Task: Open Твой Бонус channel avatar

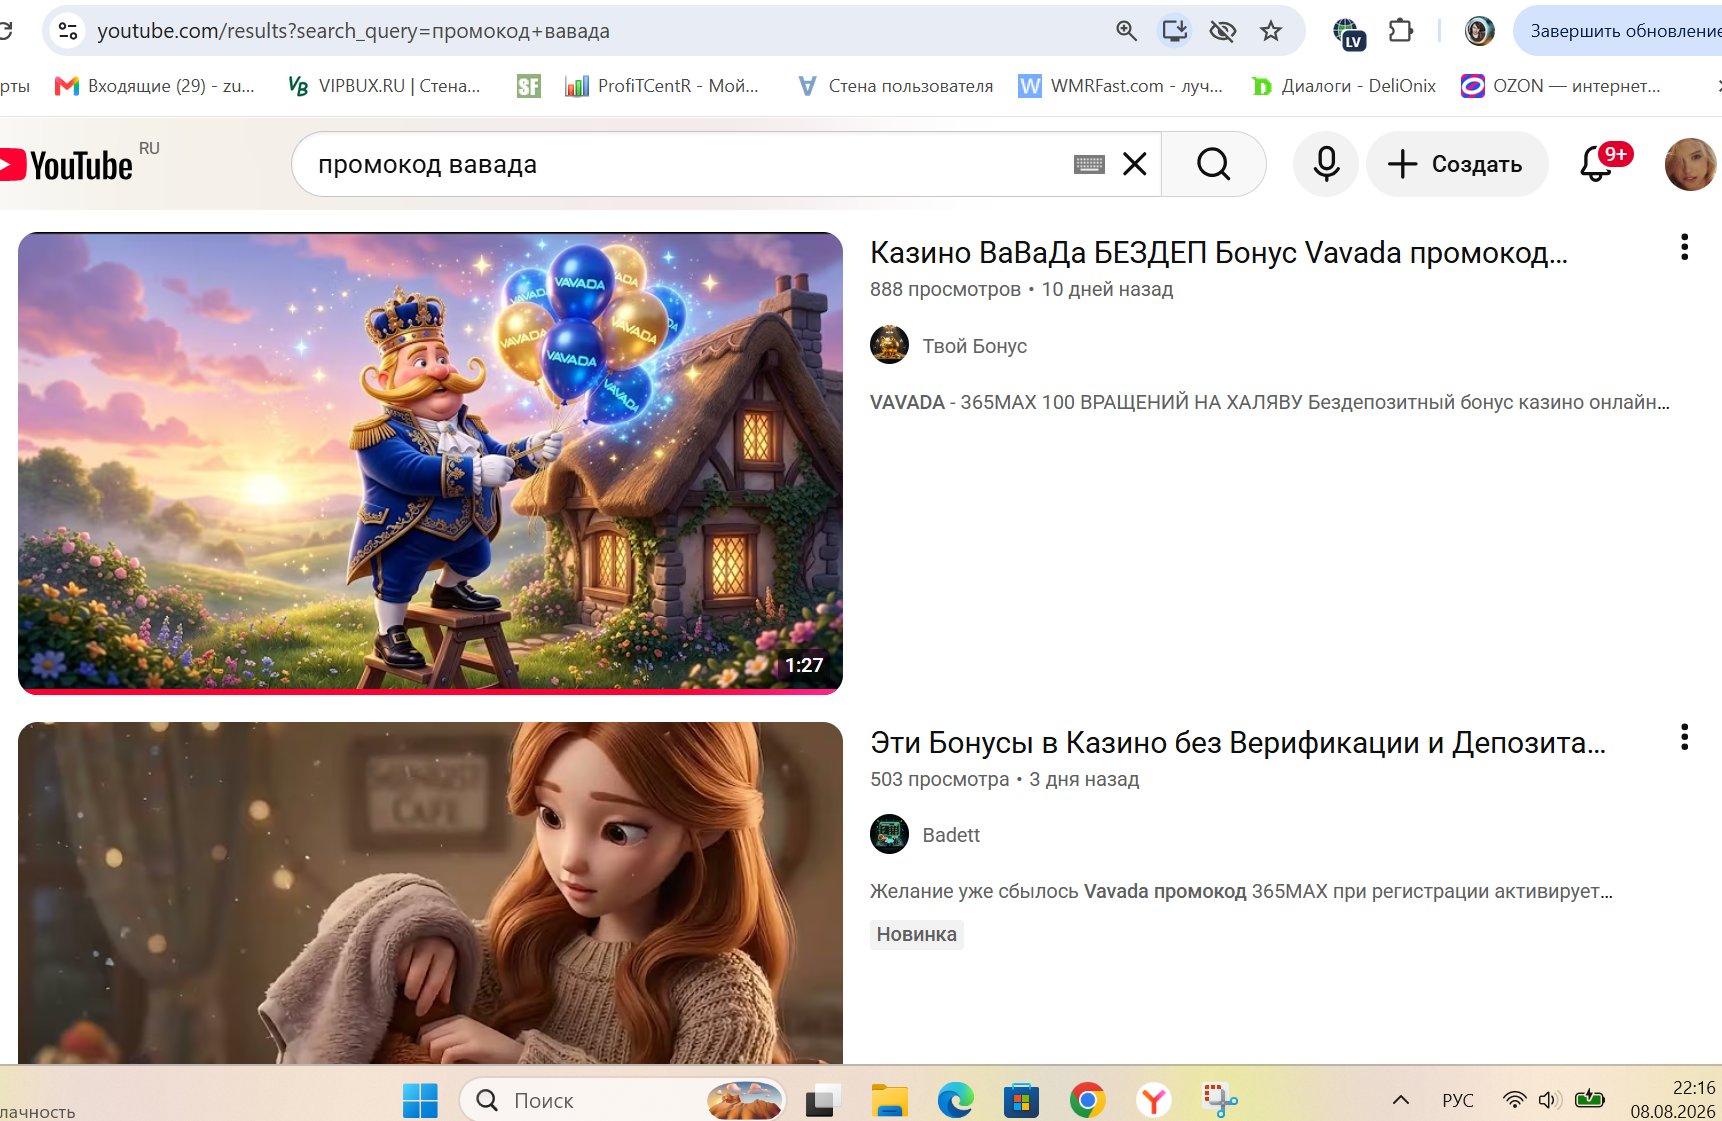Action: [889, 345]
